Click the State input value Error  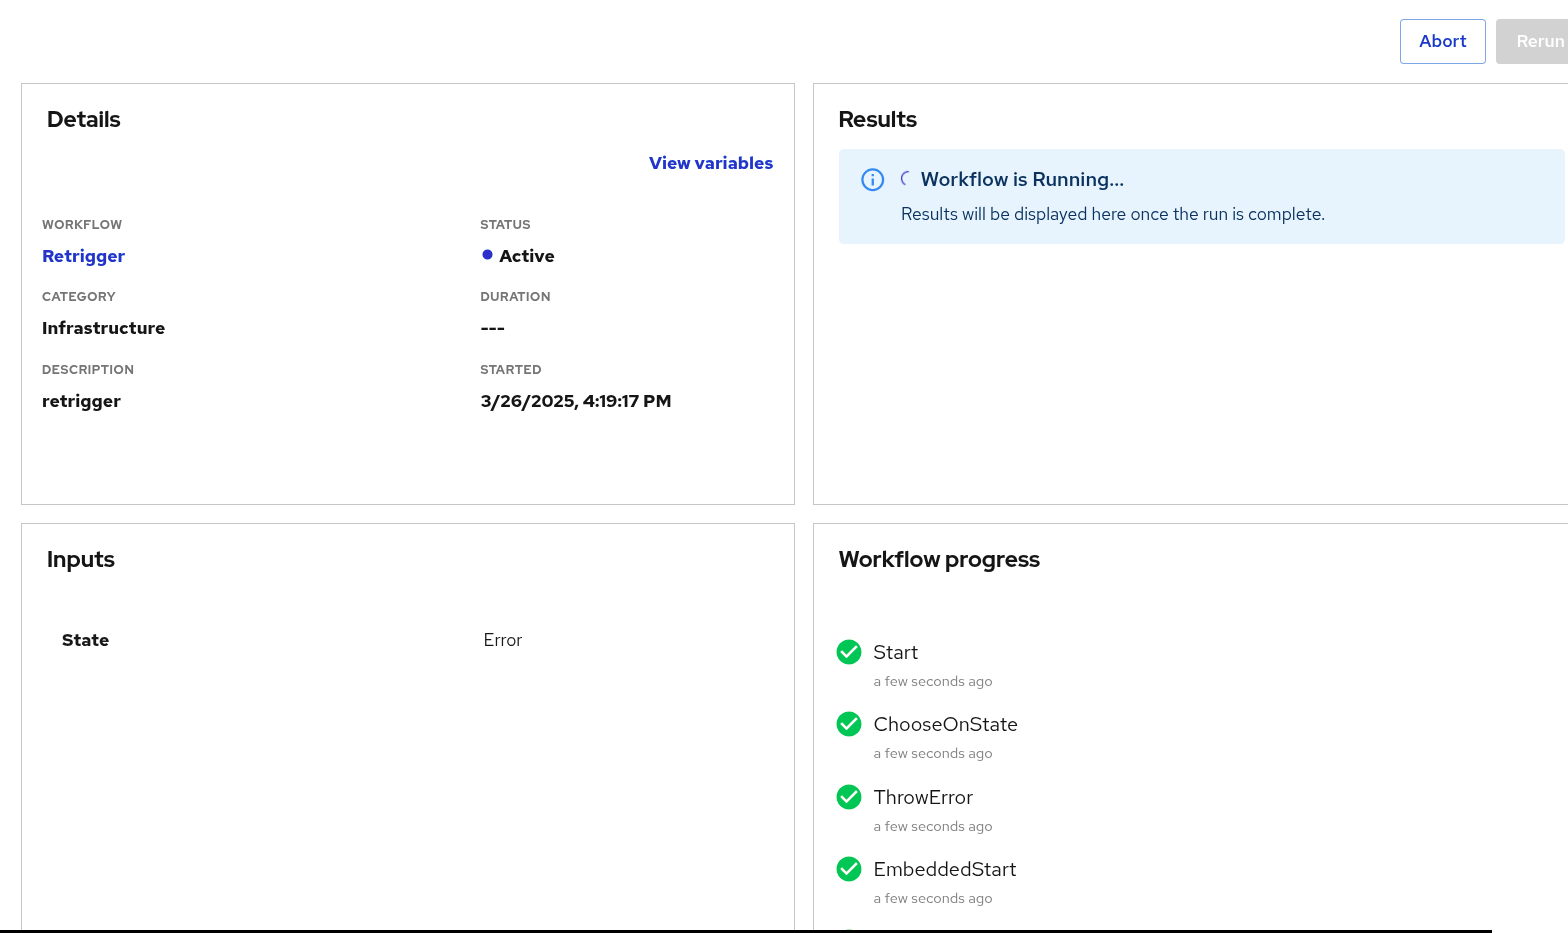point(502,640)
